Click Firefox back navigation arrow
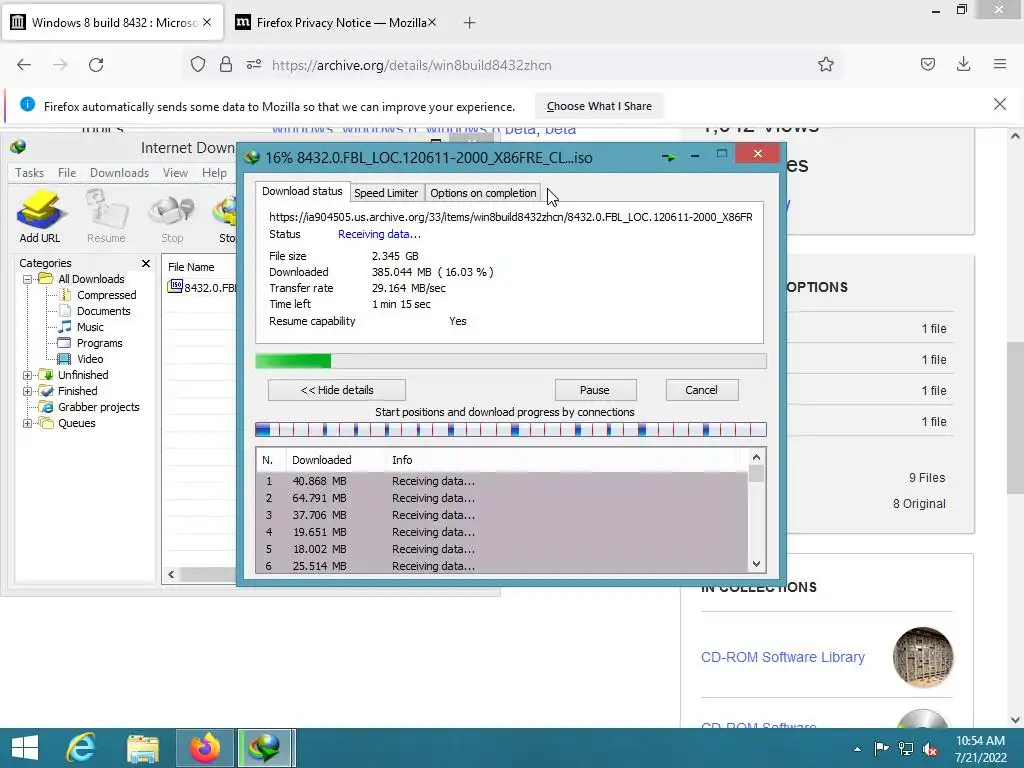The height and width of the screenshot is (768, 1024). pos(24,65)
